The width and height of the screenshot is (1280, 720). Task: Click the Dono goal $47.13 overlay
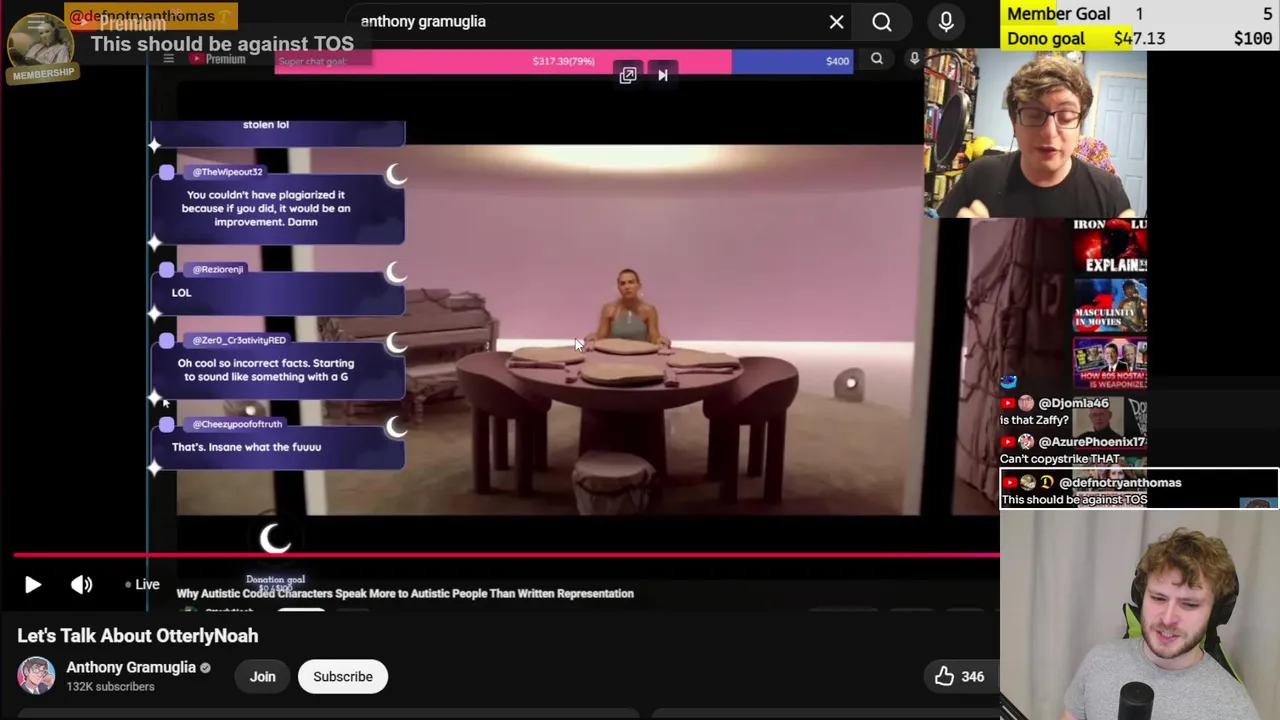coord(1086,38)
